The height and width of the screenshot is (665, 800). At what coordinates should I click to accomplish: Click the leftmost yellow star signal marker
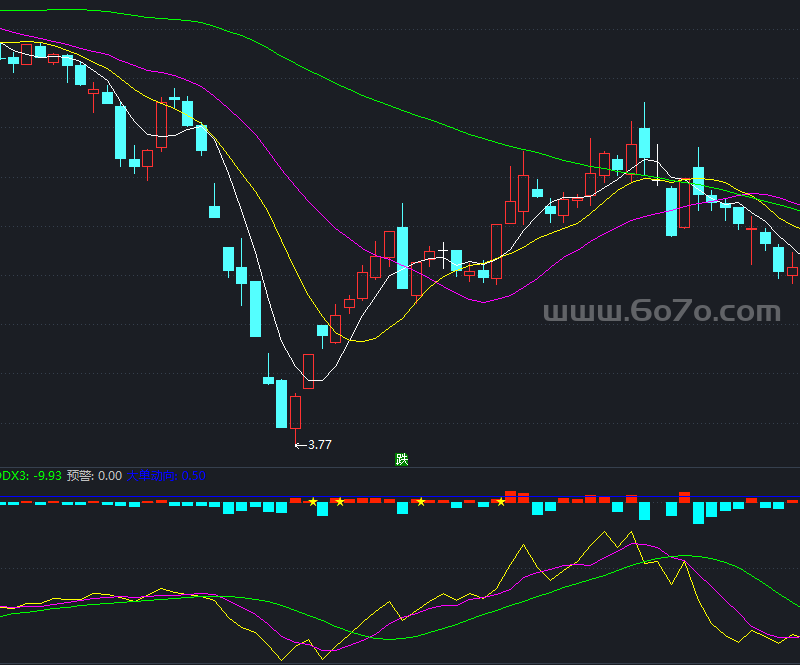click(x=313, y=502)
